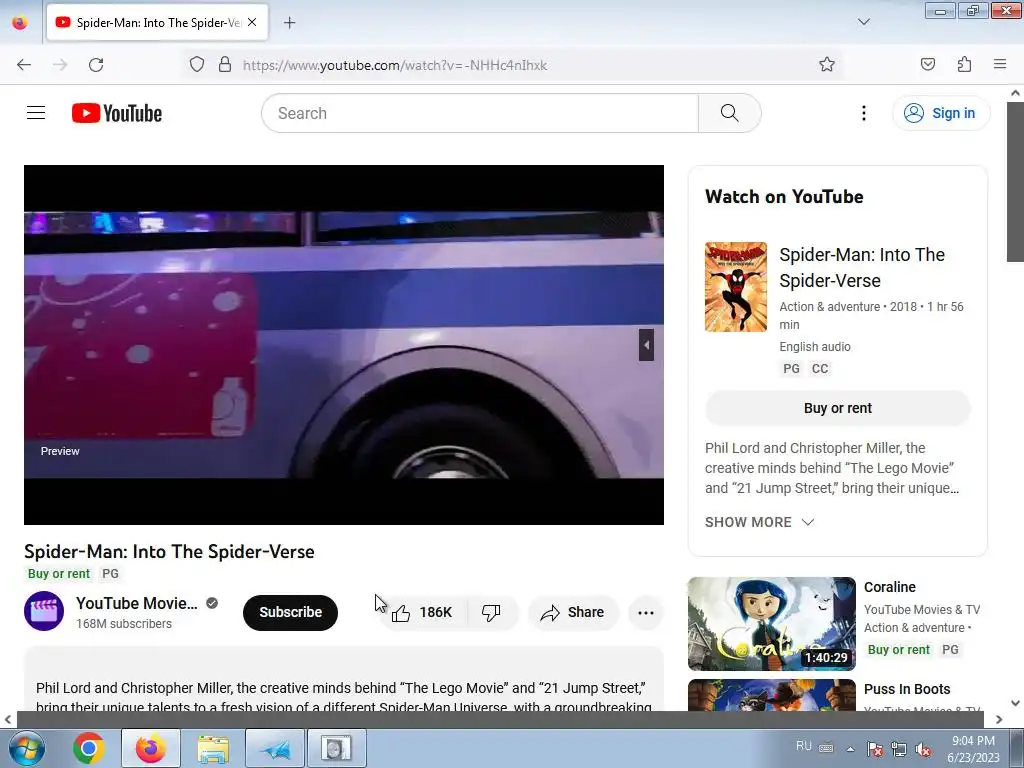Click the Puss In Boots thumbnail
The width and height of the screenshot is (1024, 768).
click(x=771, y=695)
